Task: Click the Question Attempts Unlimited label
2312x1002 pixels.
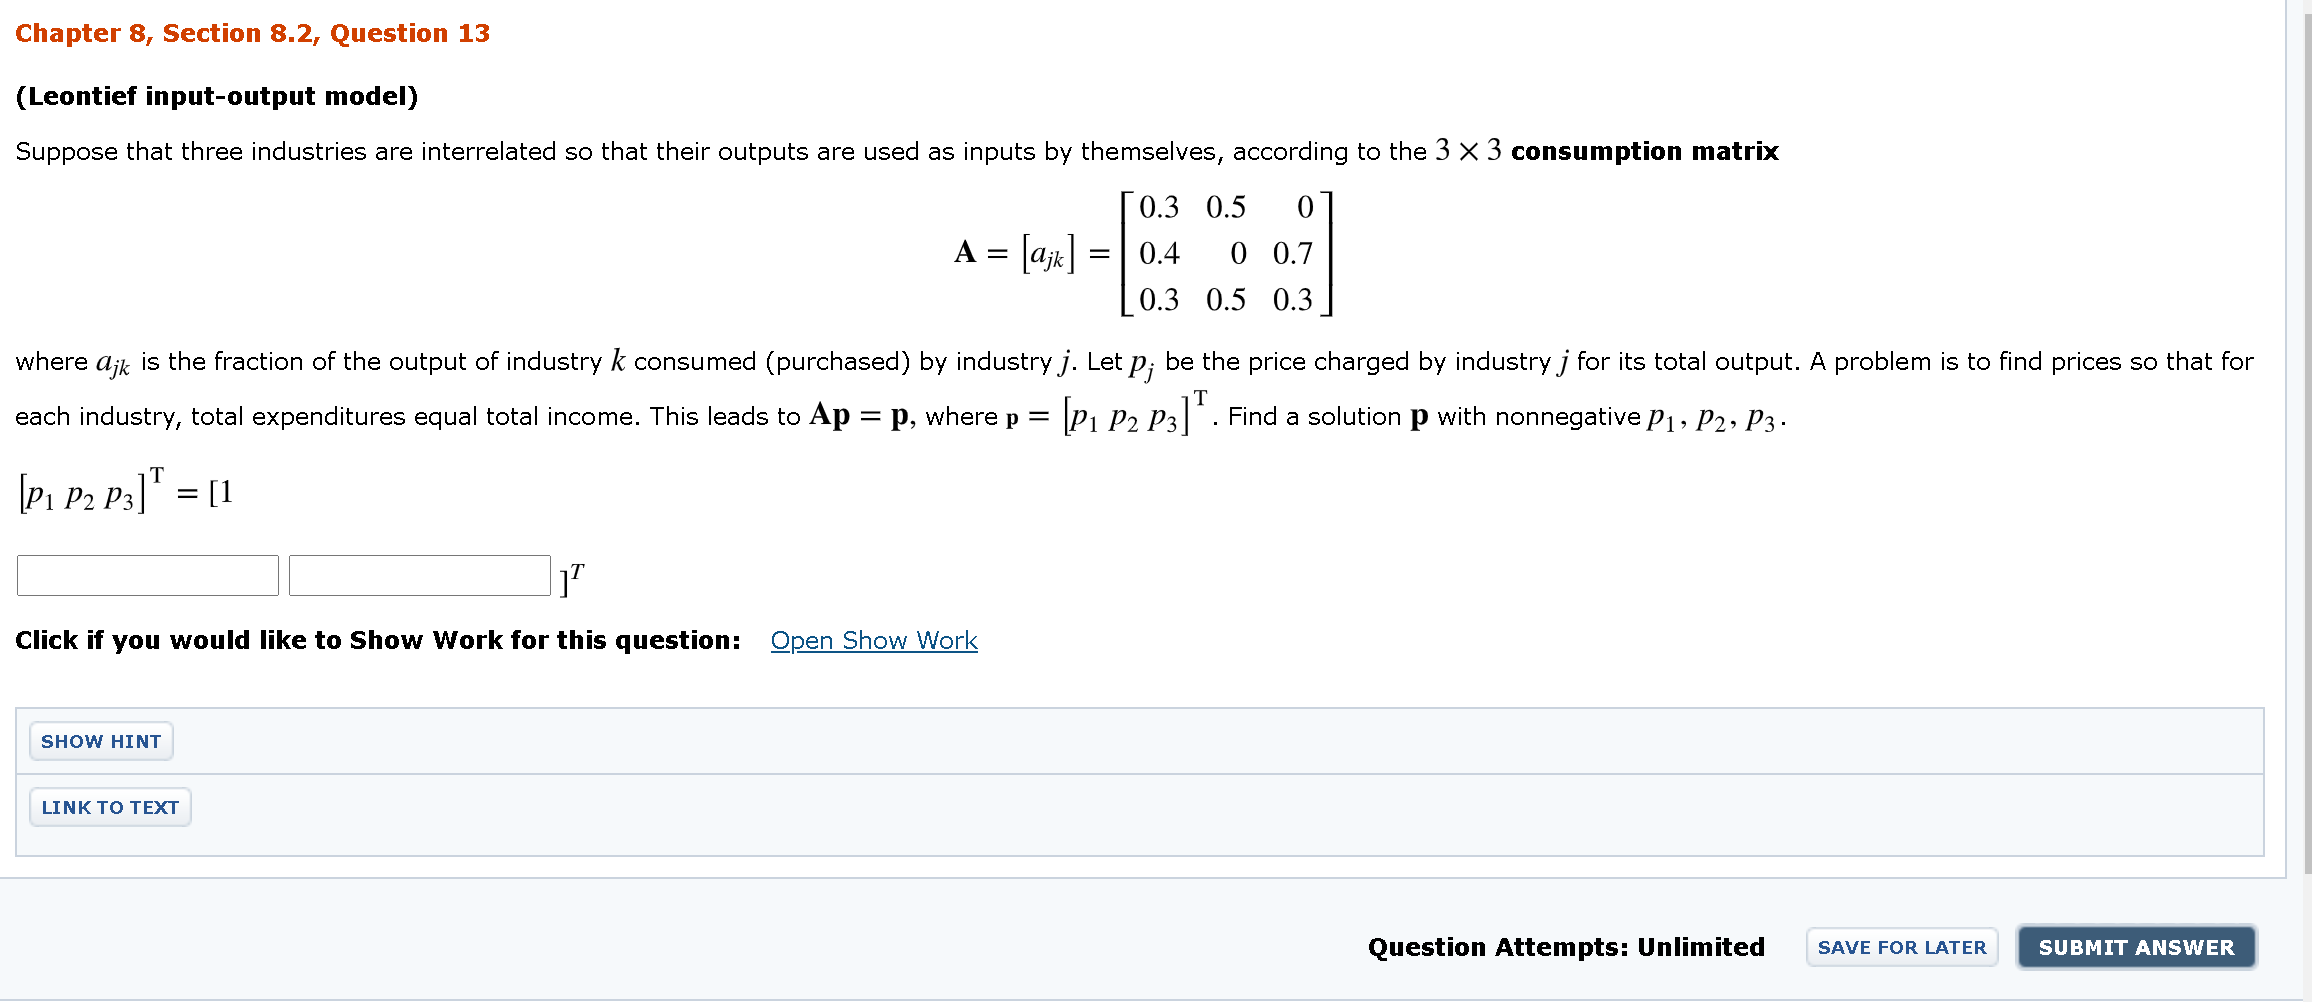Action: pos(1565,947)
